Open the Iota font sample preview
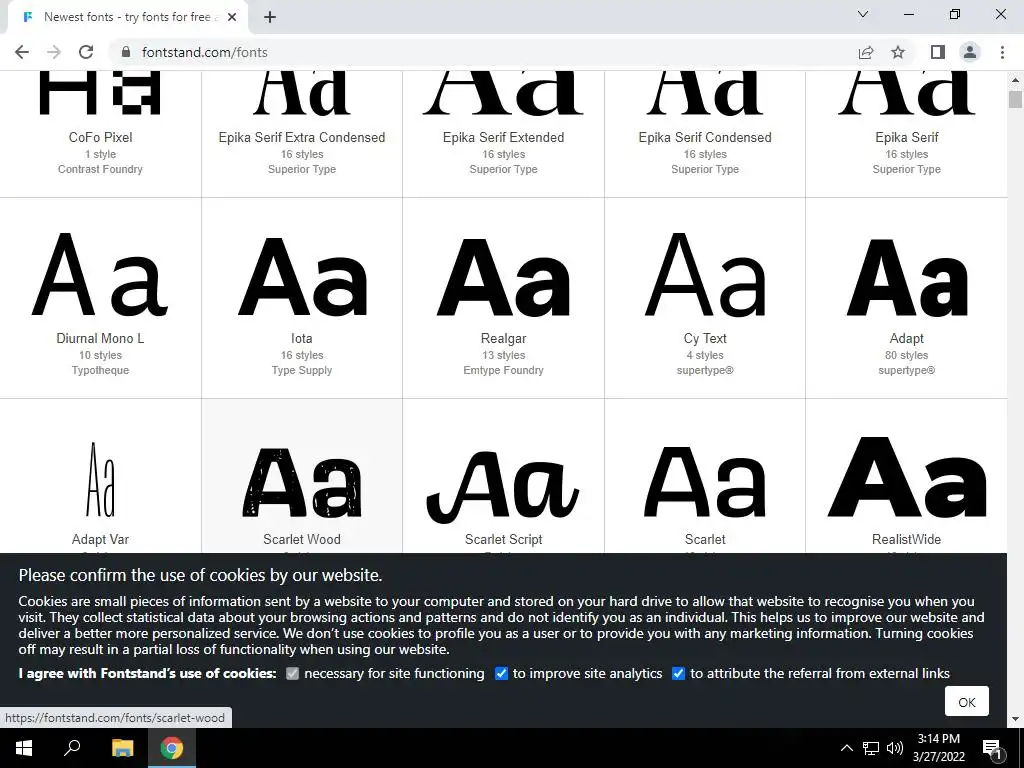 [x=302, y=277]
